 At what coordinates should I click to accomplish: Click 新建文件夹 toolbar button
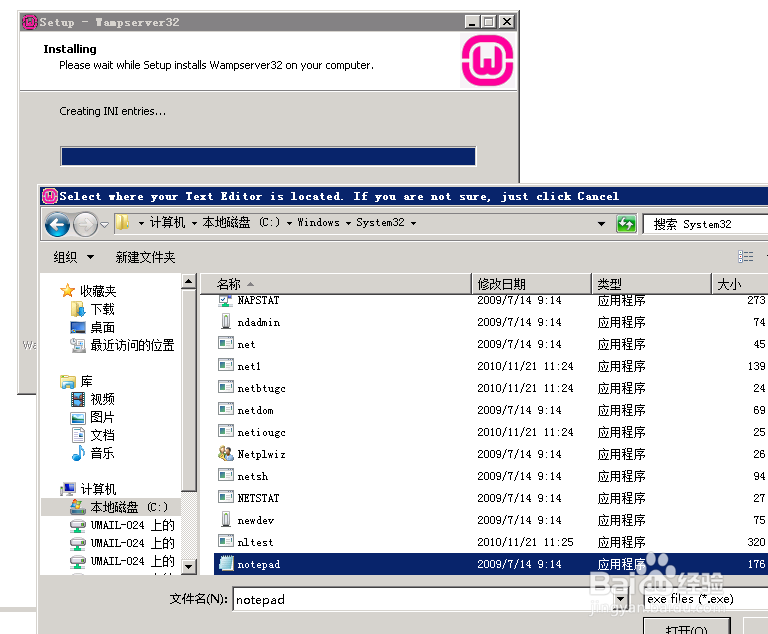[x=145, y=257]
